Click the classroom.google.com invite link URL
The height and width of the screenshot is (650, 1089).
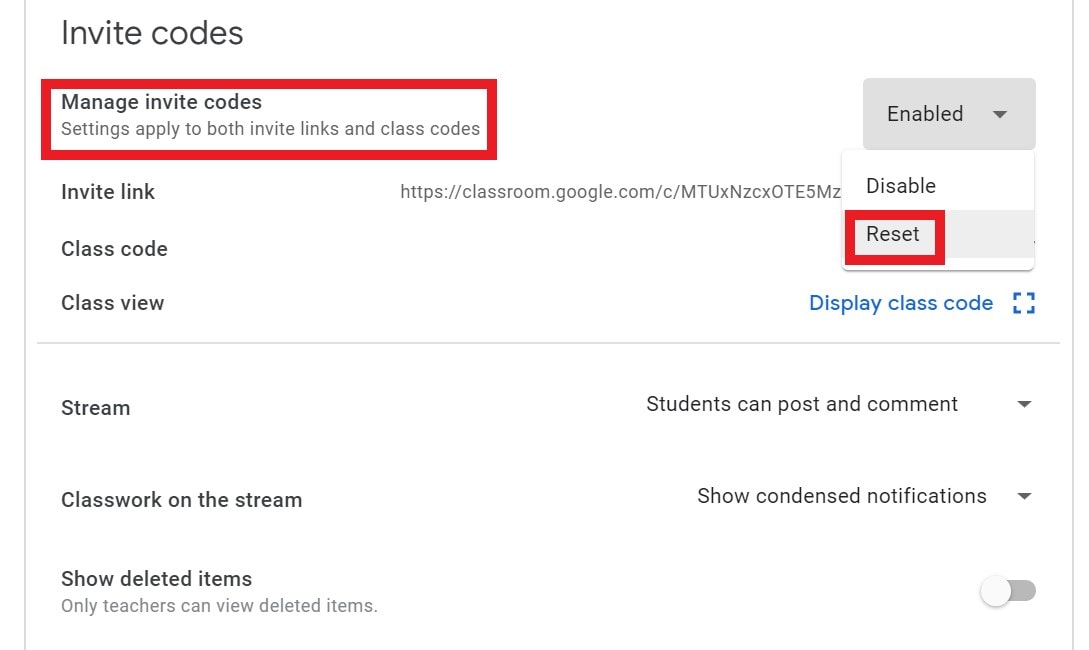click(x=620, y=192)
